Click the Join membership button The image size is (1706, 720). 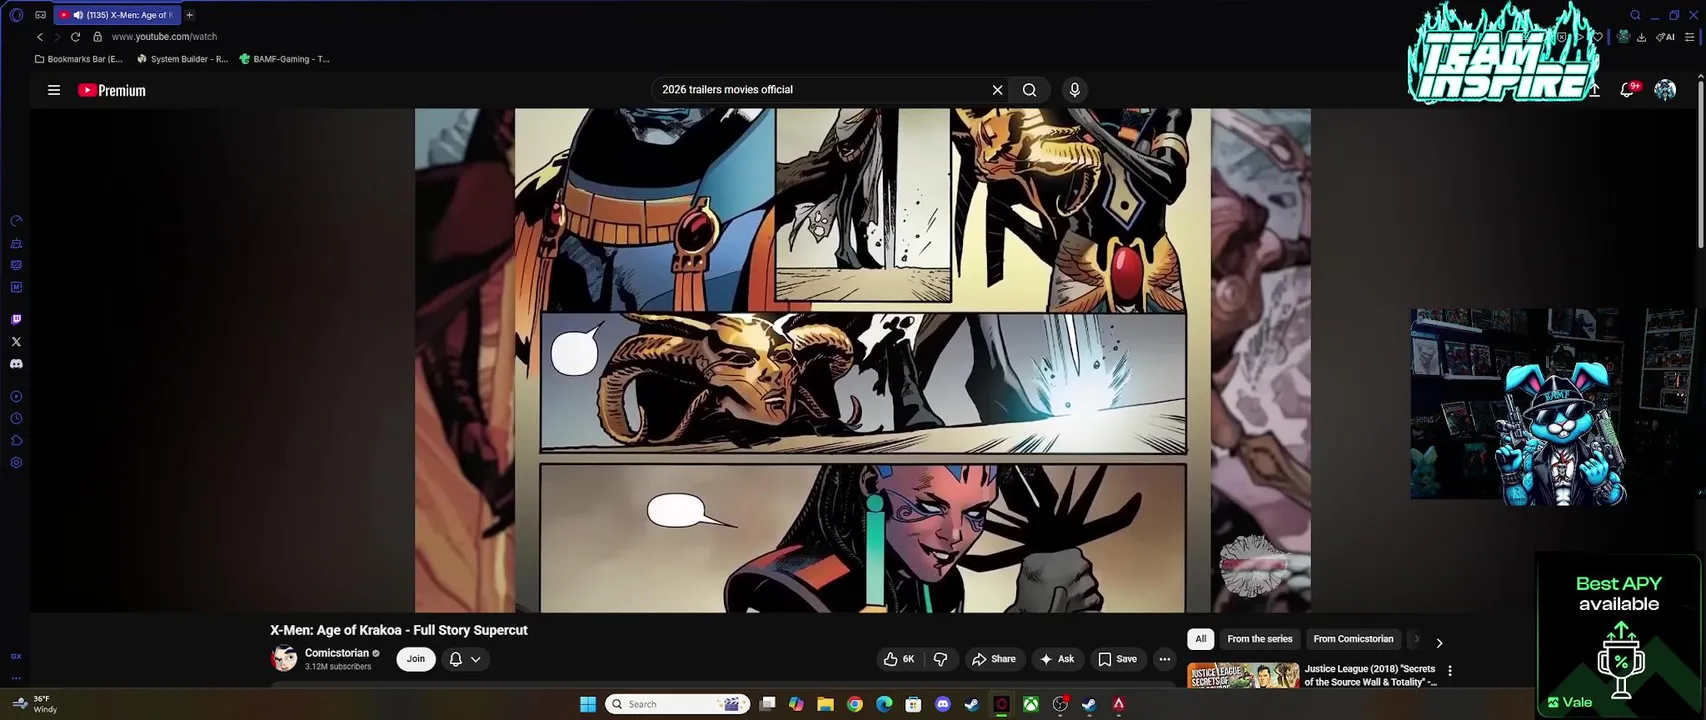(x=416, y=659)
